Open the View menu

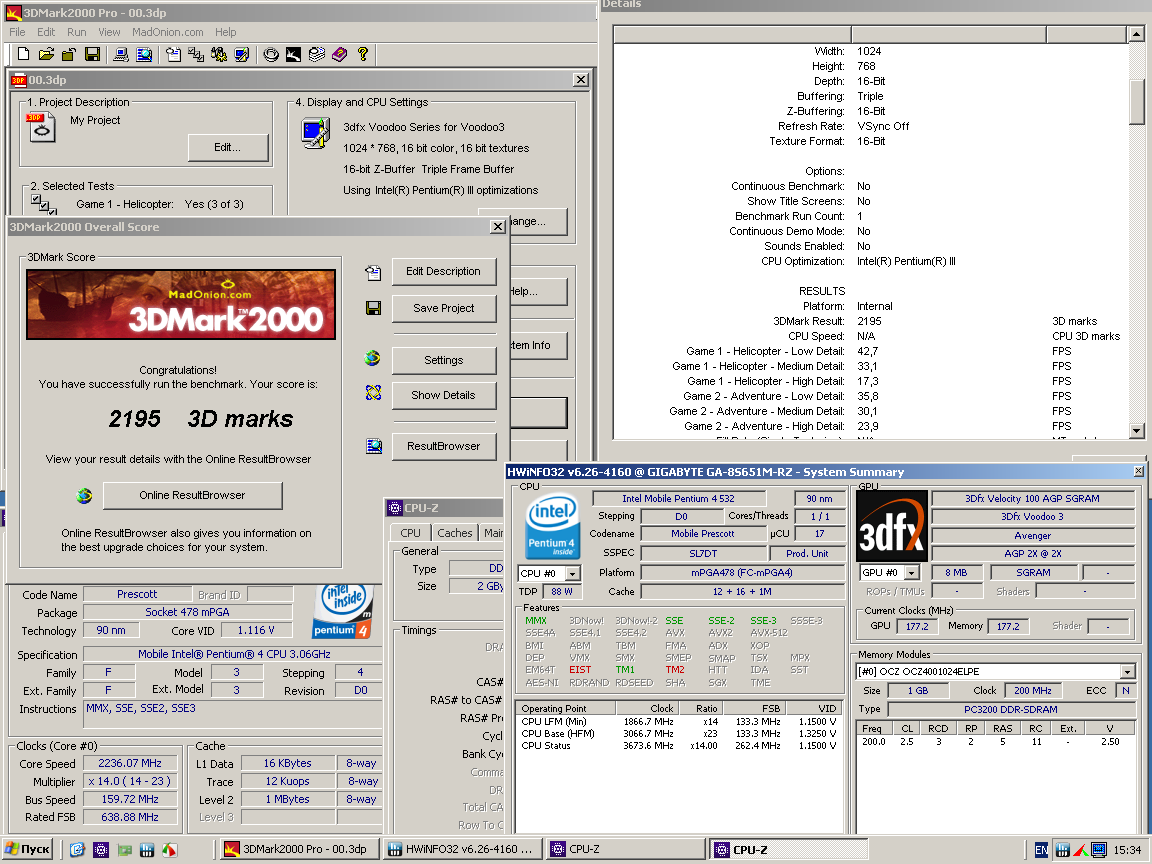coord(109,32)
